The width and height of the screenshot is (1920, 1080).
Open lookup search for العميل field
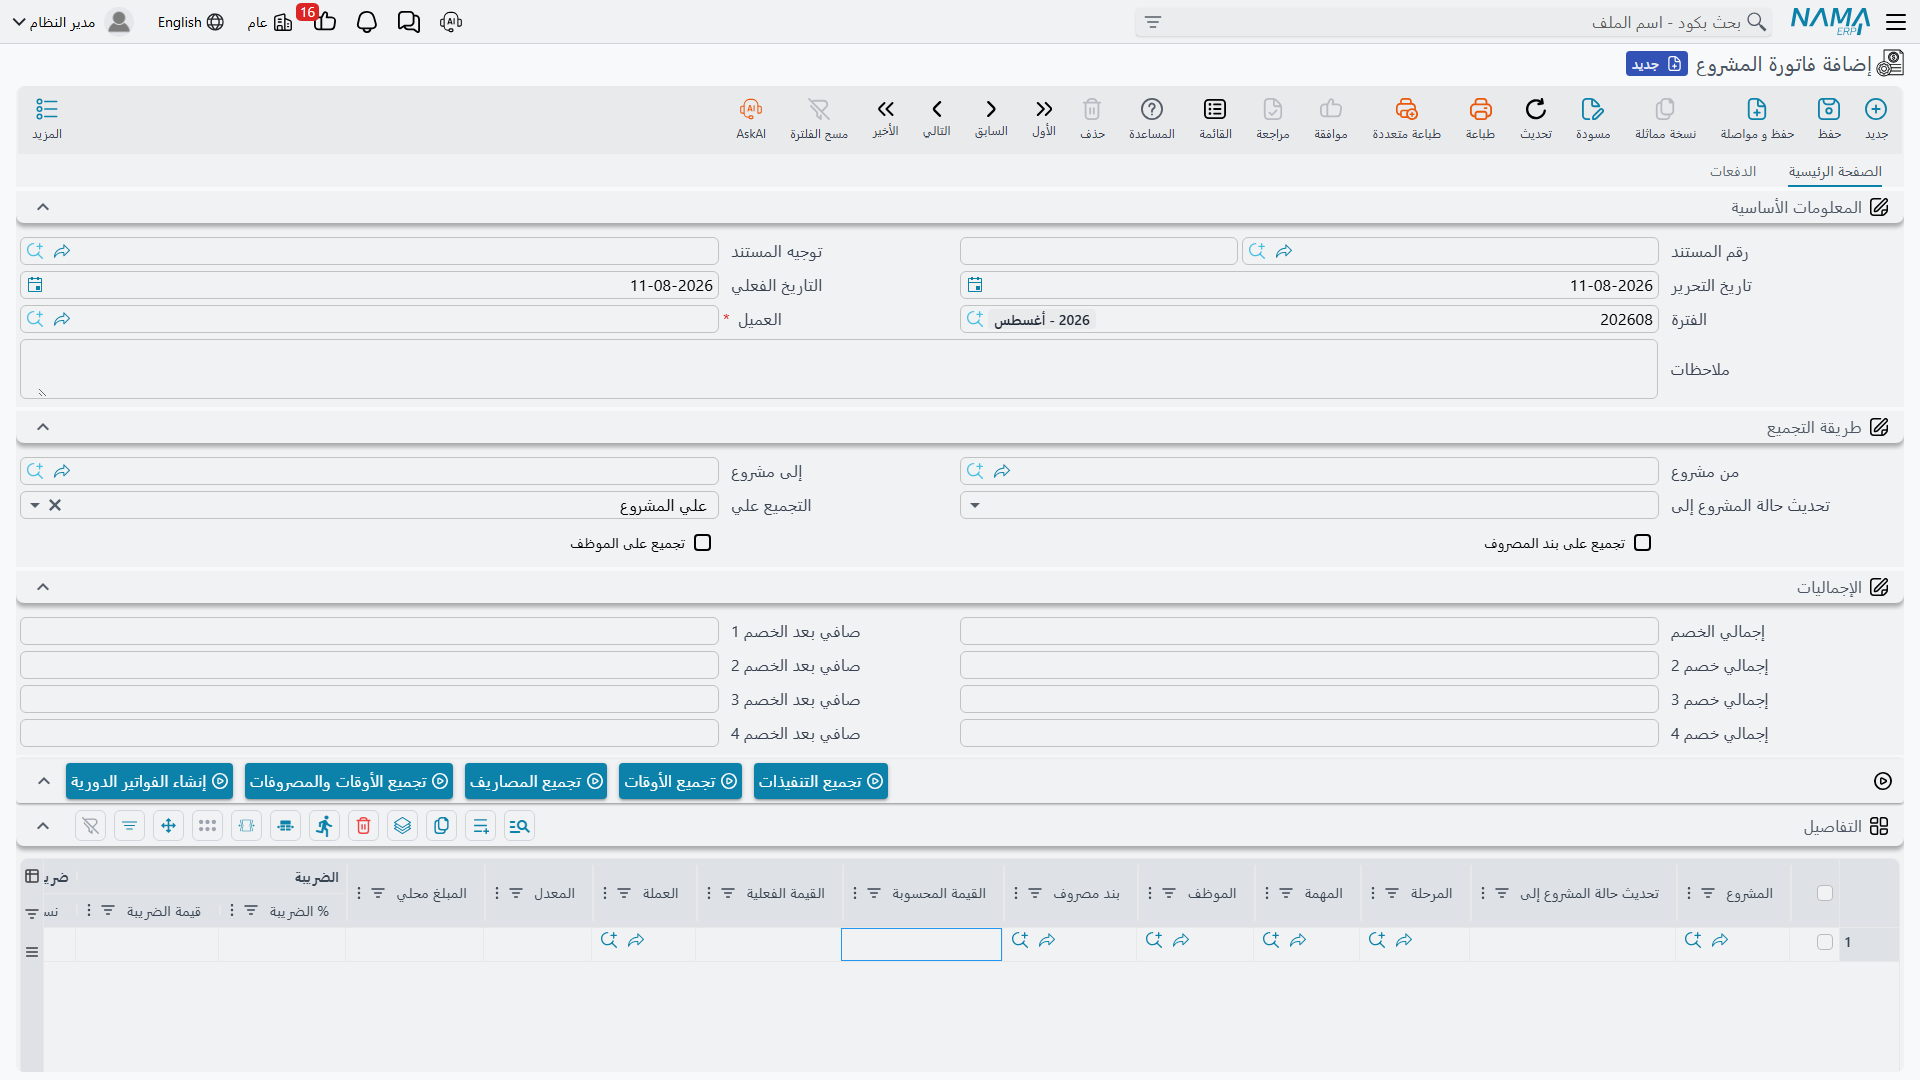tap(35, 319)
